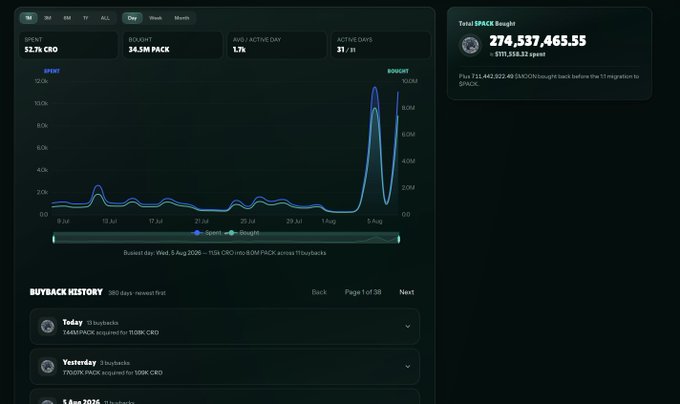Screen dimensions: 680x404
Task: Click the BUYBACK HISTORY heading
Action: (66, 292)
